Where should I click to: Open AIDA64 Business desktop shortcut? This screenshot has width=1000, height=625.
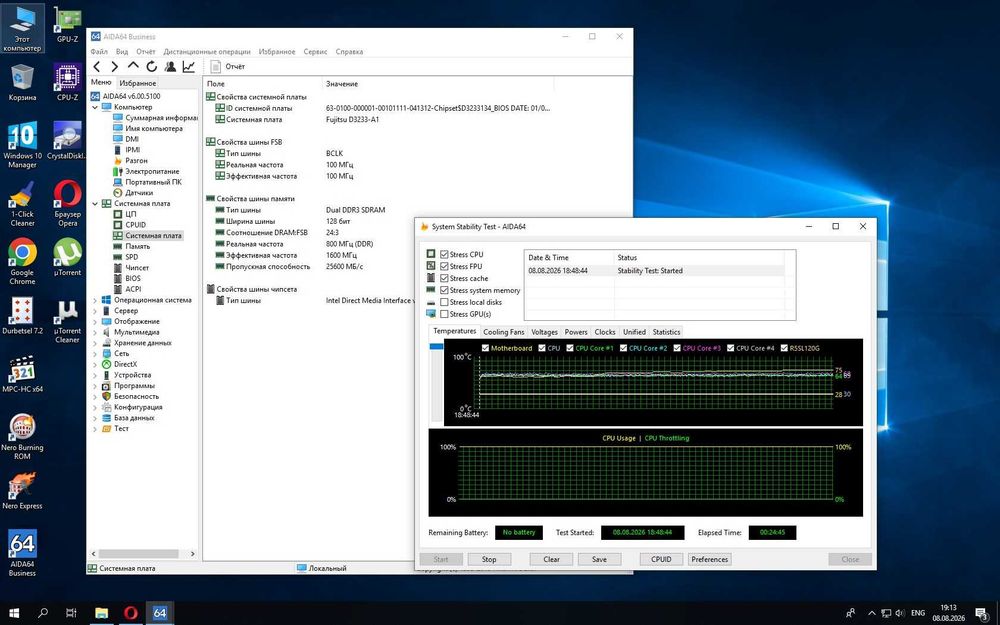point(22,552)
